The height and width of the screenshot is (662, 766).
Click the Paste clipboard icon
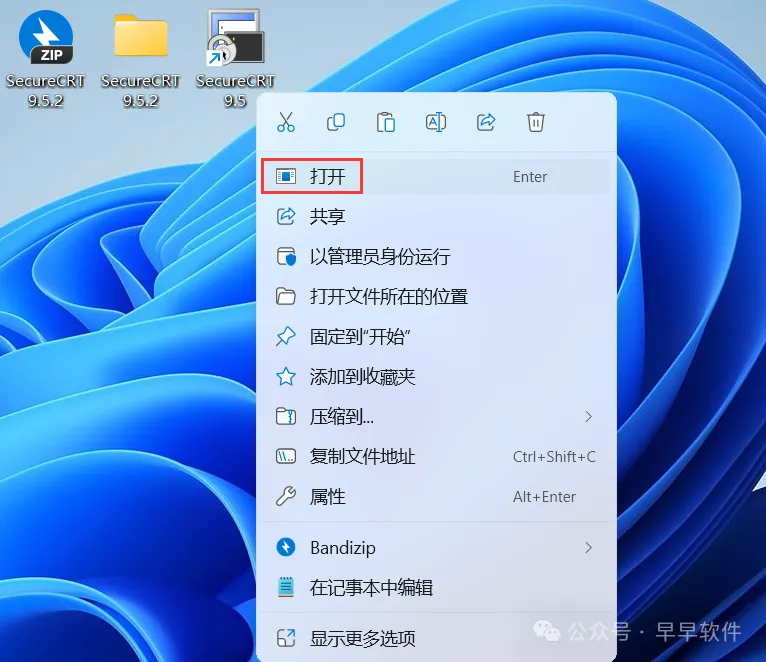click(x=386, y=122)
